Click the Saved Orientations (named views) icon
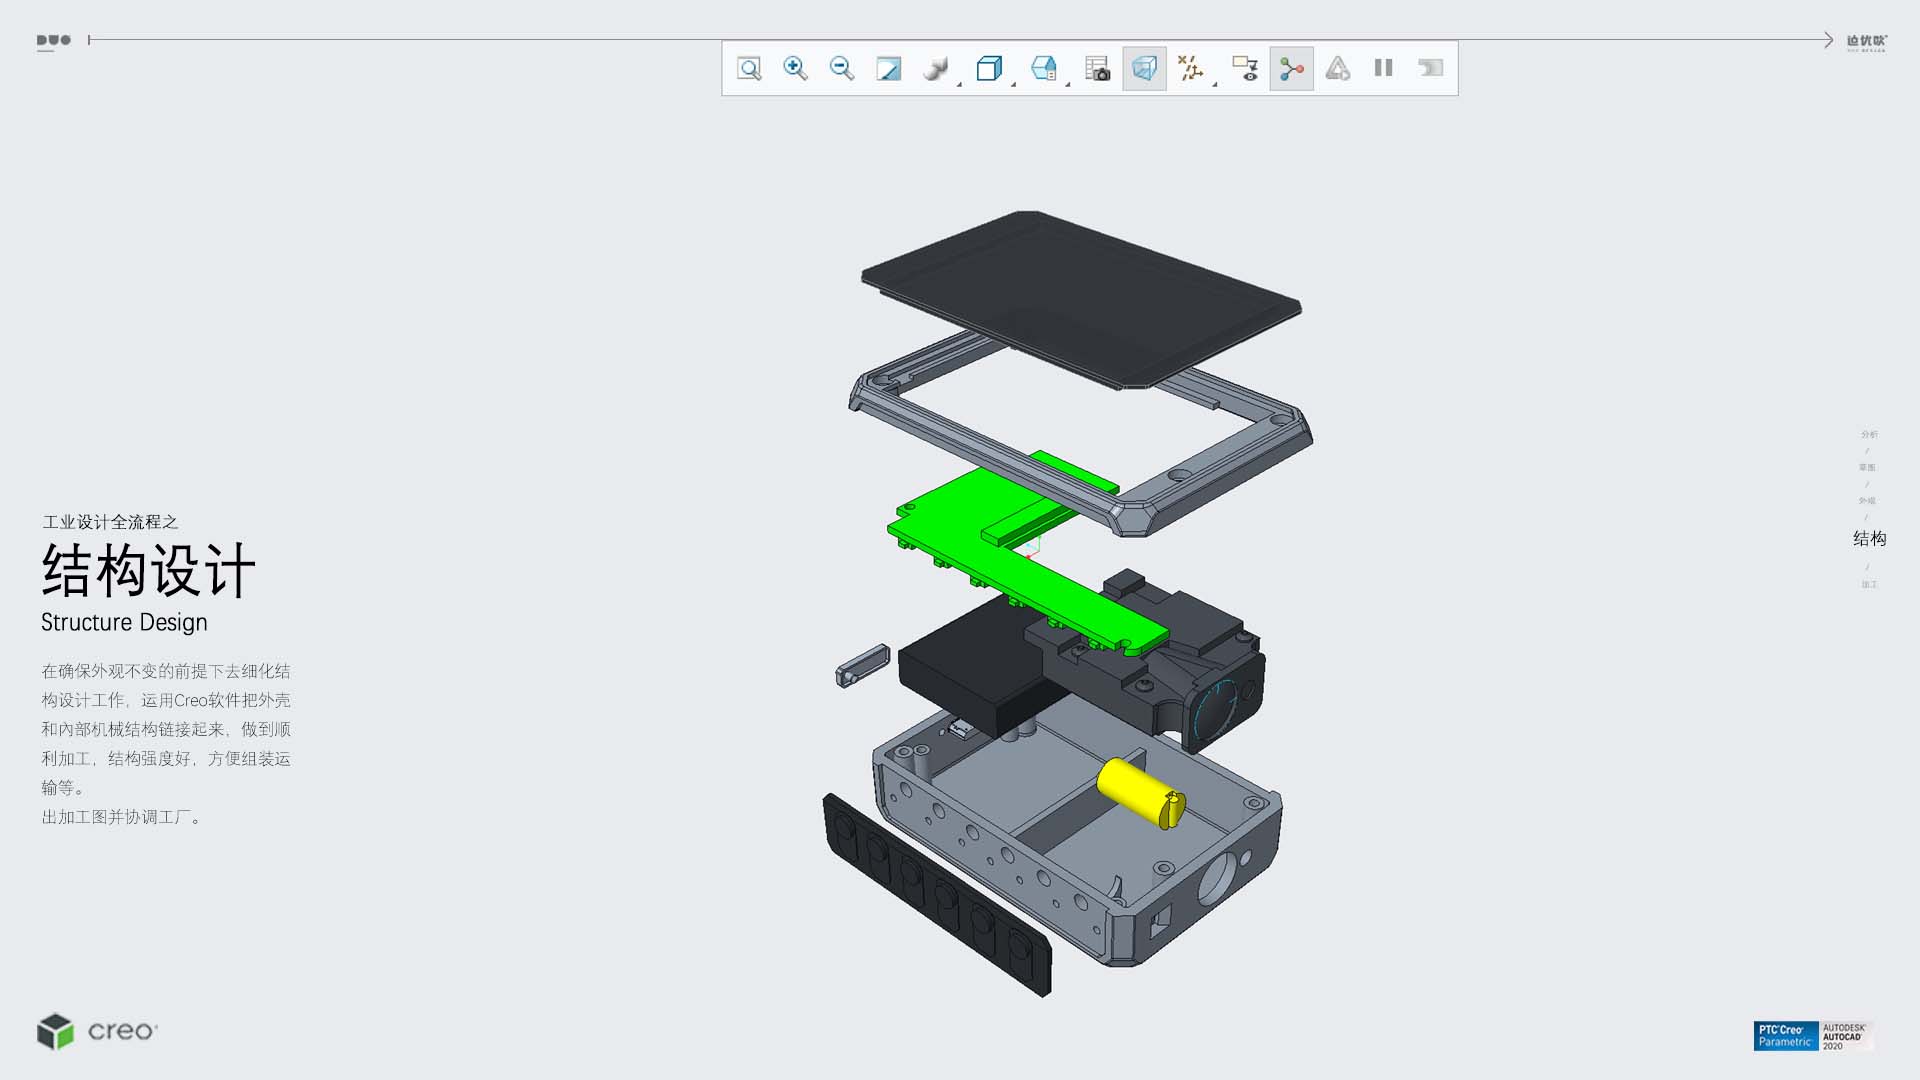This screenshot has height=1080, width=1920. tap(1043, 68)
